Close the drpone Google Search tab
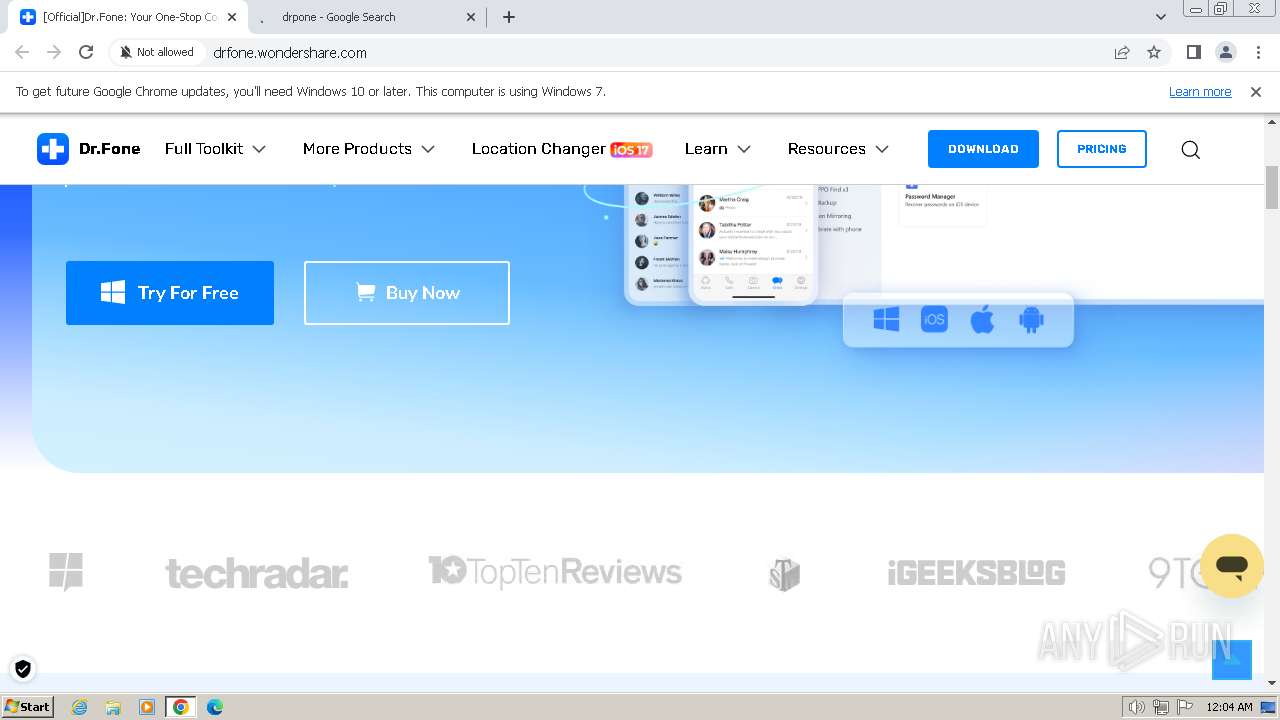Screen dimensions: 1280x720 (472, 17)
